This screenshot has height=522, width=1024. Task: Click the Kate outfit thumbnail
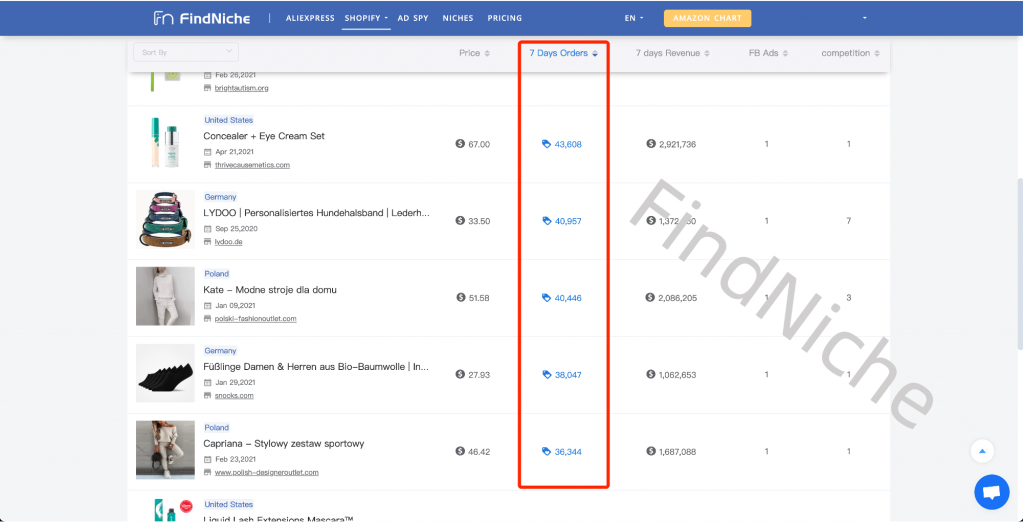[x=165, y=296]
